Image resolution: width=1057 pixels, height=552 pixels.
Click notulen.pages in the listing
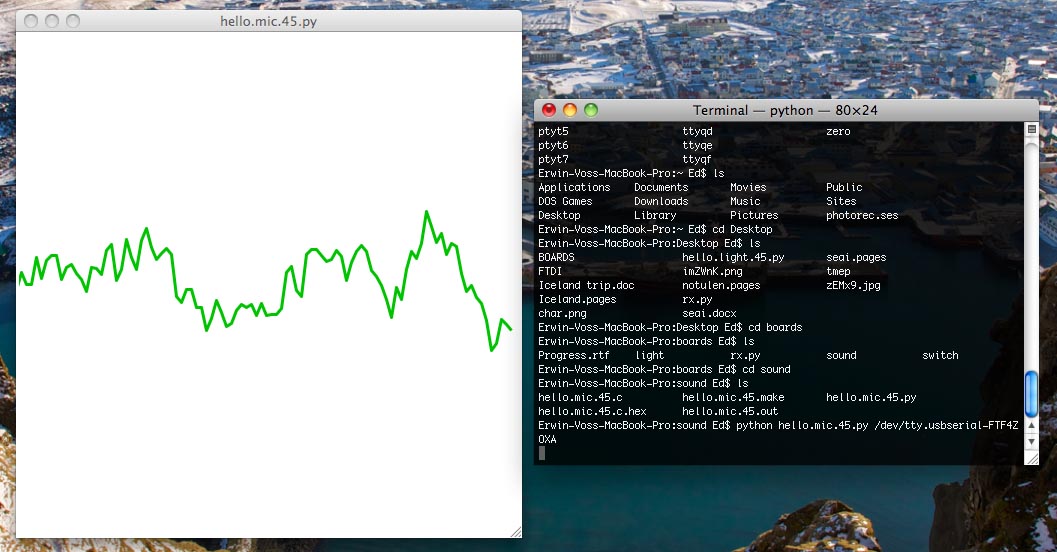(721, 286)
